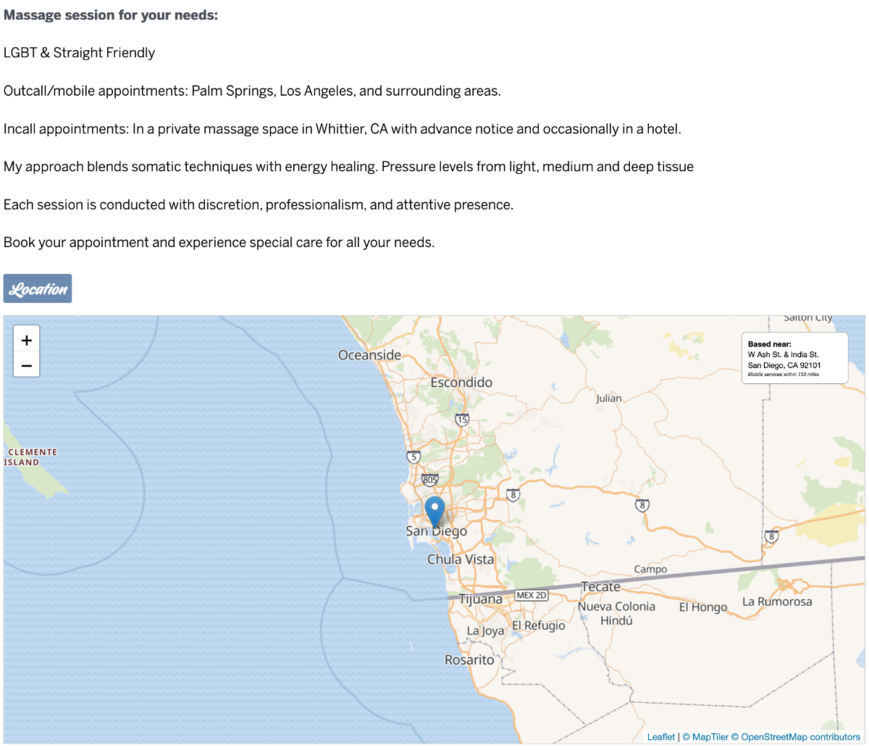The height and width of the screenshot is (750, 869).
Task: Click the Escondido city label
Action: point(461,382)
